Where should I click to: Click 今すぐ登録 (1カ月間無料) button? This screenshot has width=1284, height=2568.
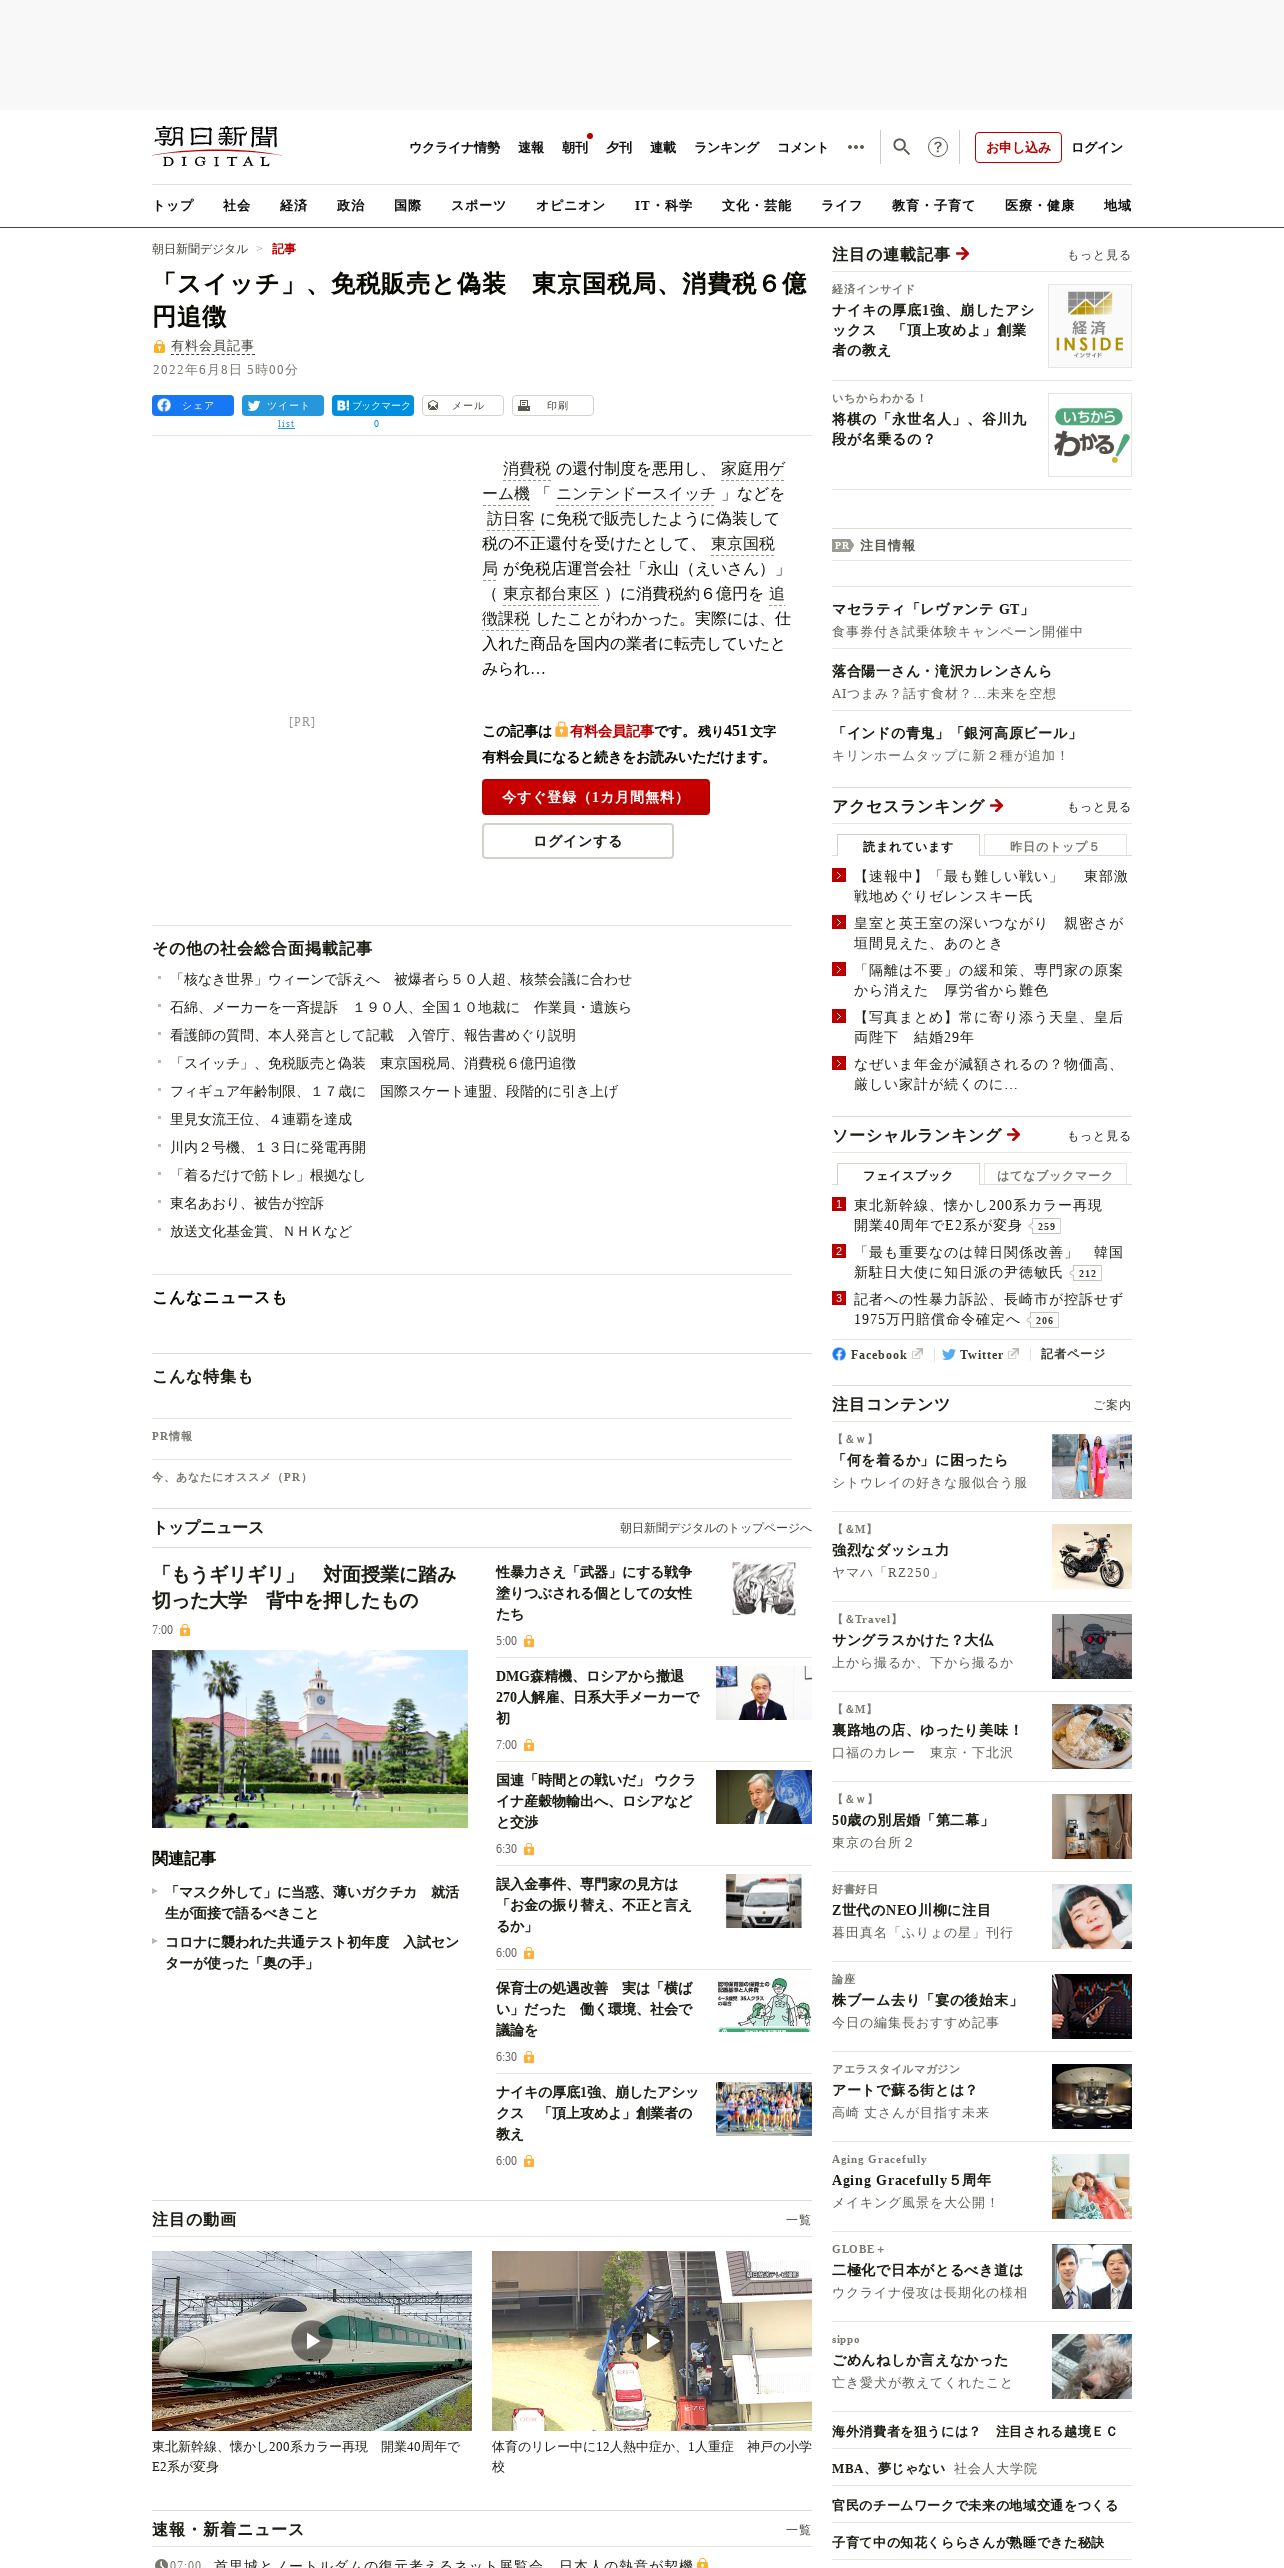[596, 797]
